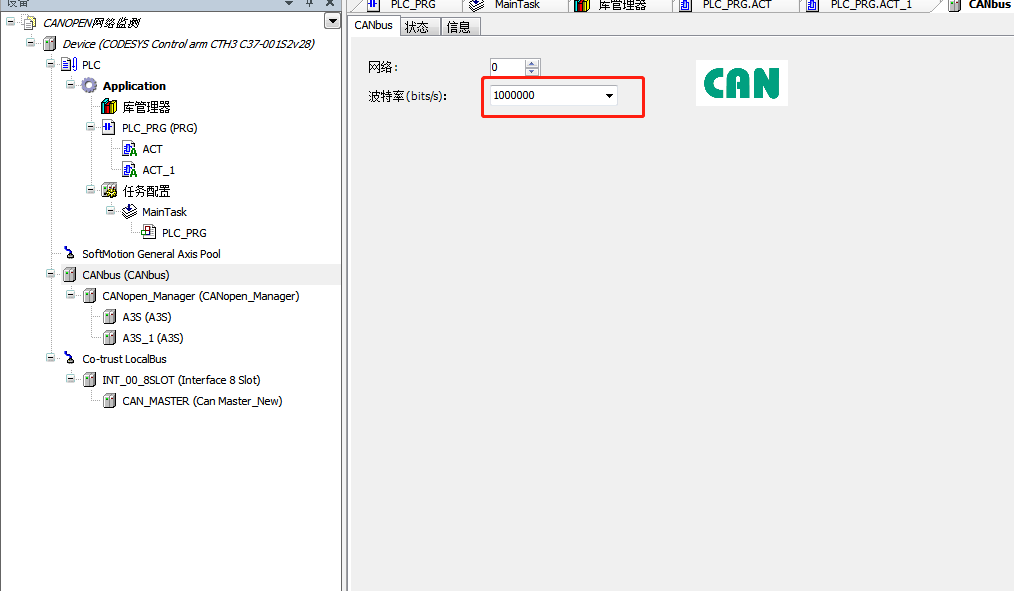The width and height of the screenshot is (1014, 591).
Task: Click the CANOPEN project root icon
Action: pos(29,23)
